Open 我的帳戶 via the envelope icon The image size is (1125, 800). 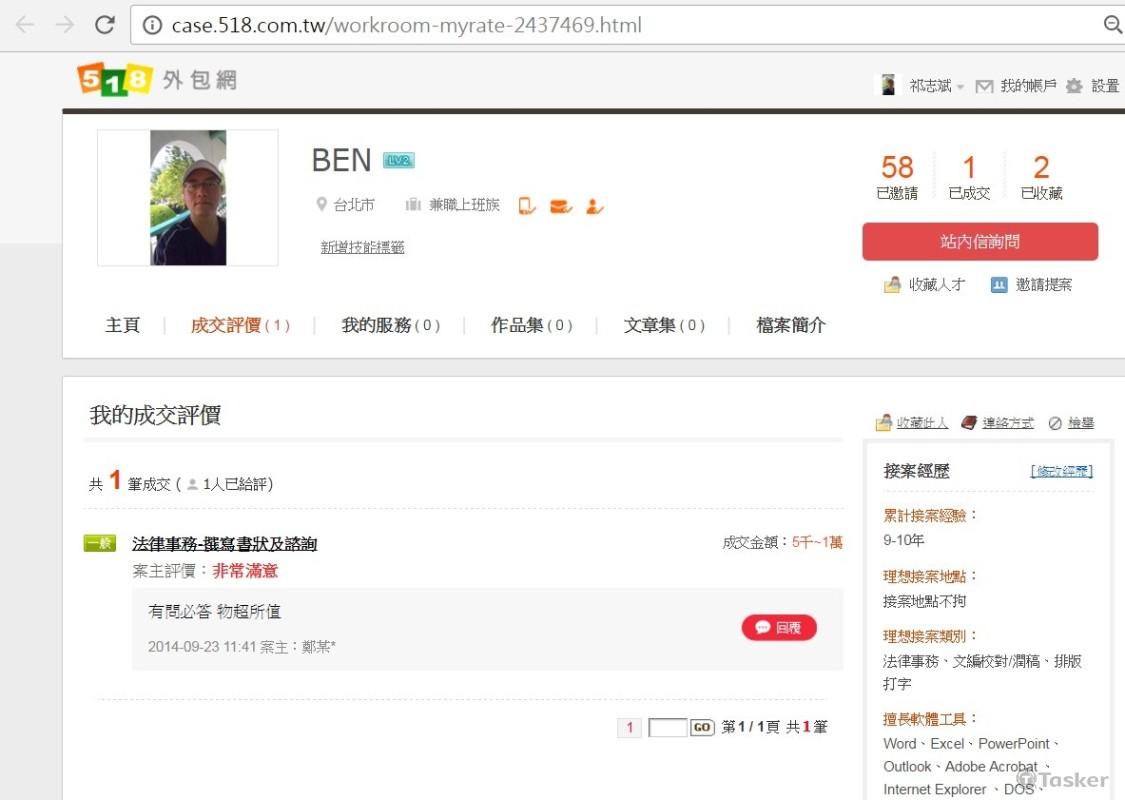[984, 86]
